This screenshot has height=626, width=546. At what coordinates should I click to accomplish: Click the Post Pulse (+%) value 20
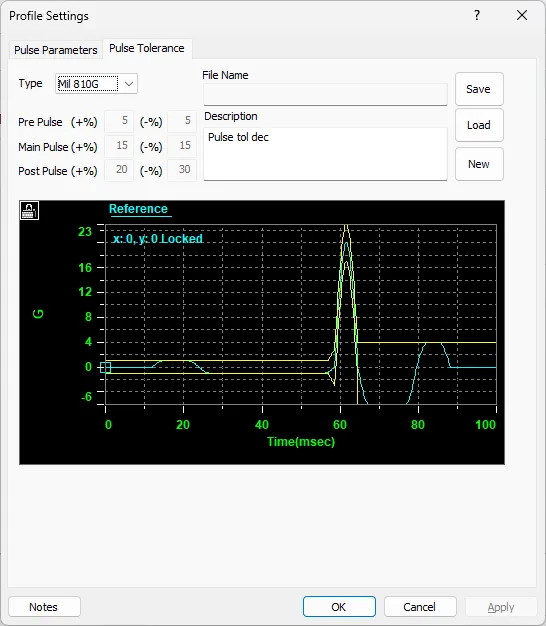[119, 170]
